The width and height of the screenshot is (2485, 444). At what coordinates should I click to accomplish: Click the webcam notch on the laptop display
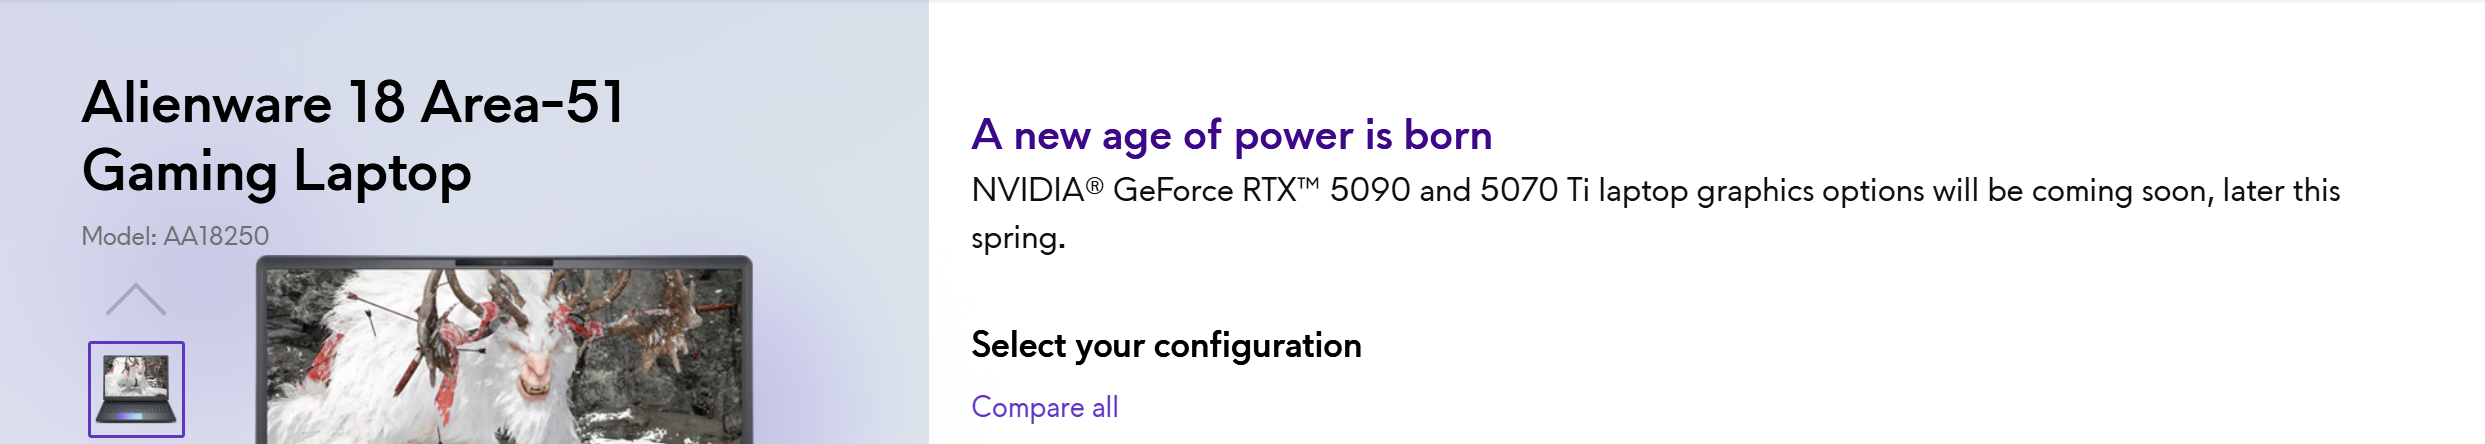pos(503,262)
